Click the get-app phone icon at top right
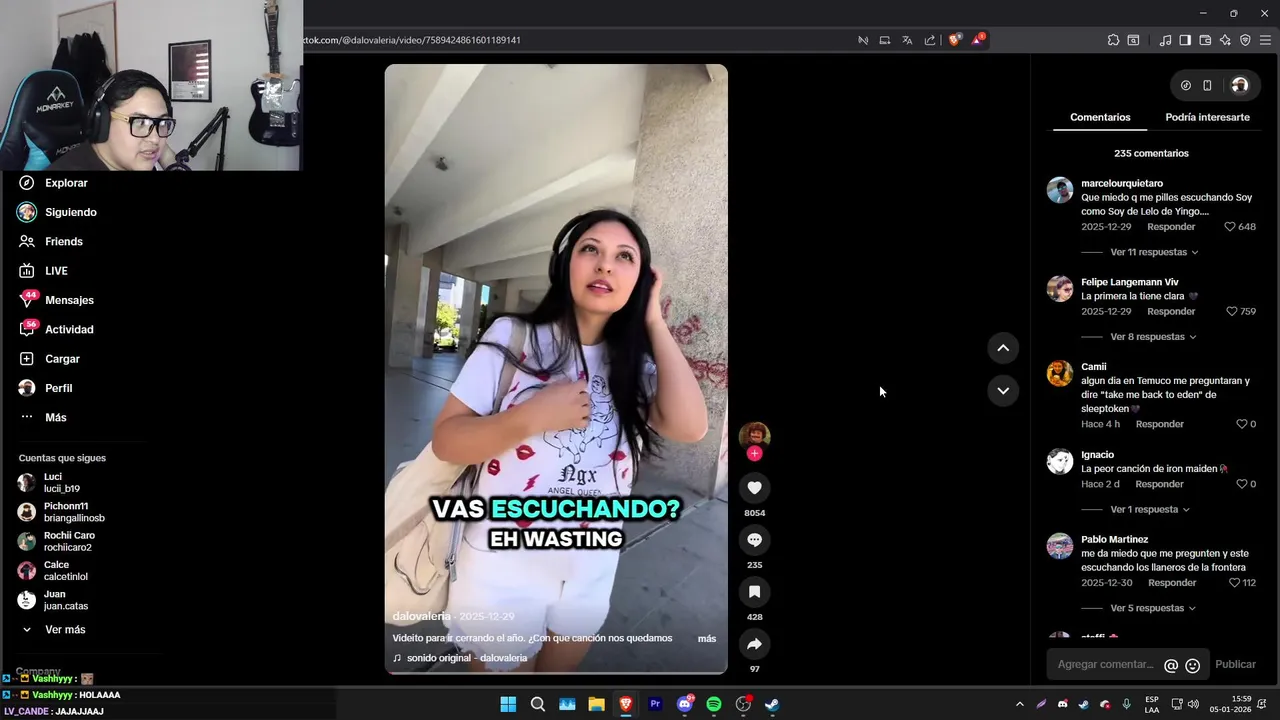The width and height of the screenshot is (1280, 720). (x=1207, y=86)
